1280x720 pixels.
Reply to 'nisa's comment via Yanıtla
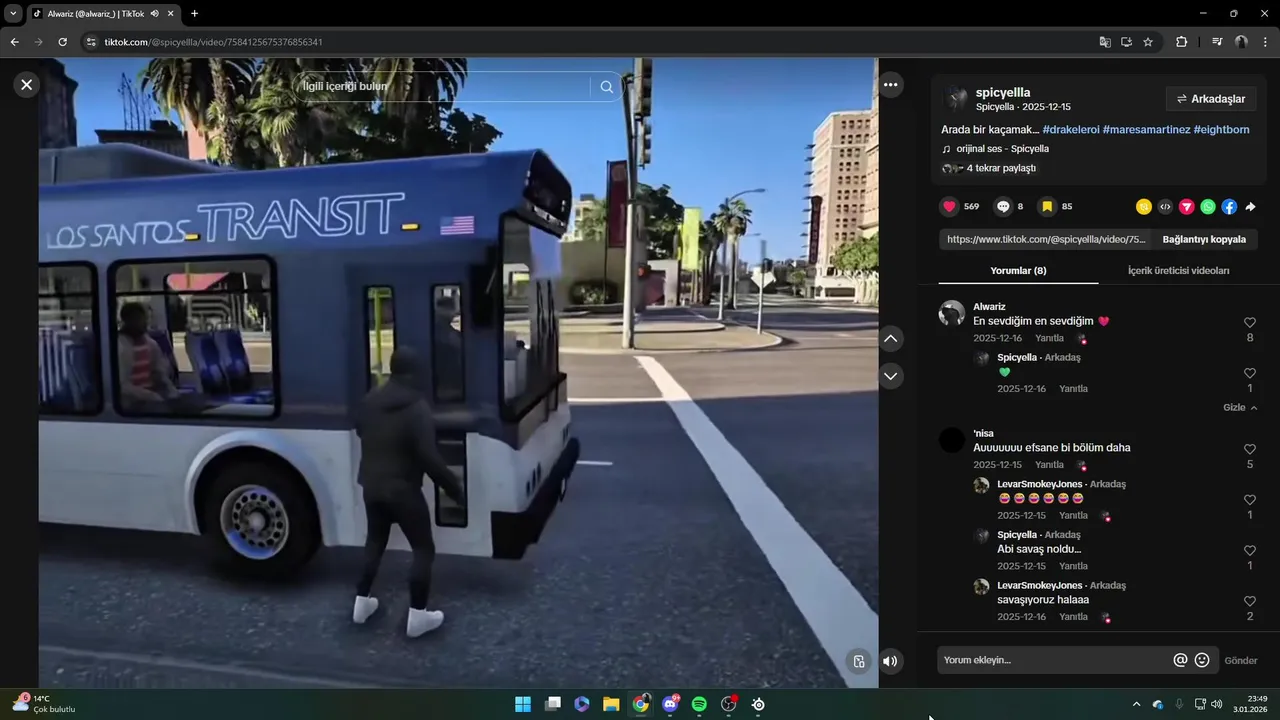pos(1049,465)
